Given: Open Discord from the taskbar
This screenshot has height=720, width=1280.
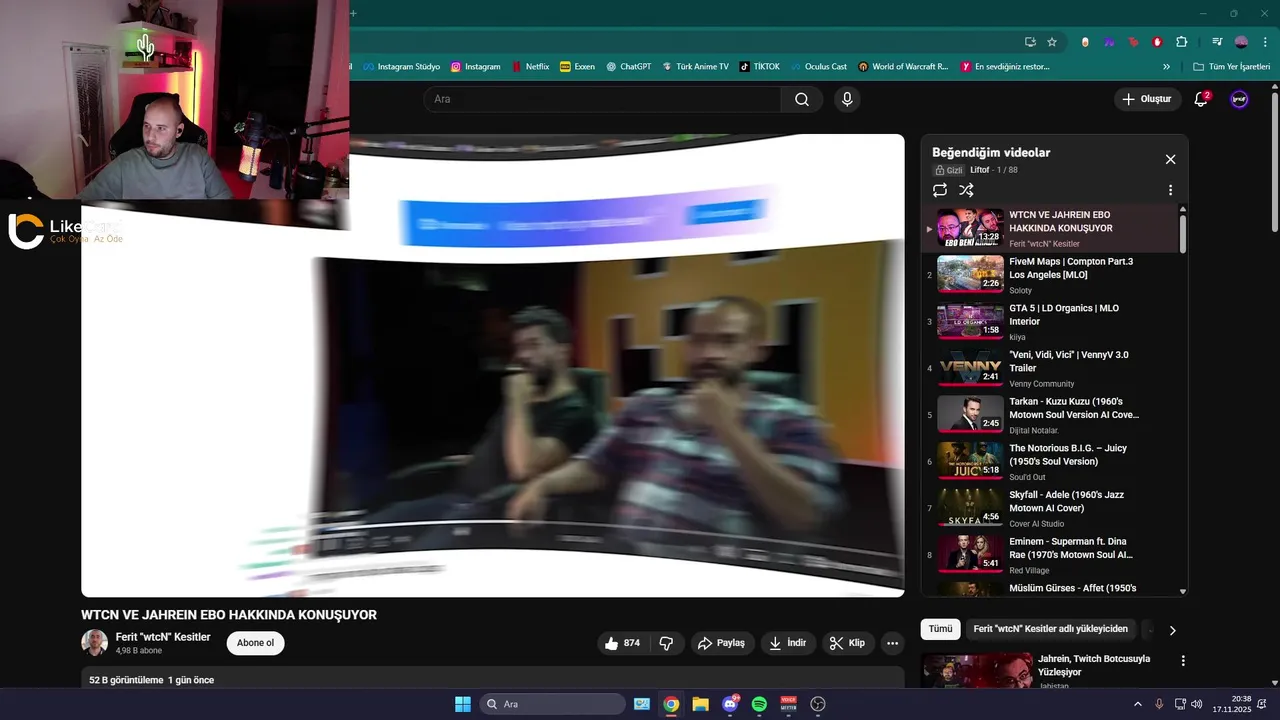Looking at the screenshot, I should click(x=730, y=704).
